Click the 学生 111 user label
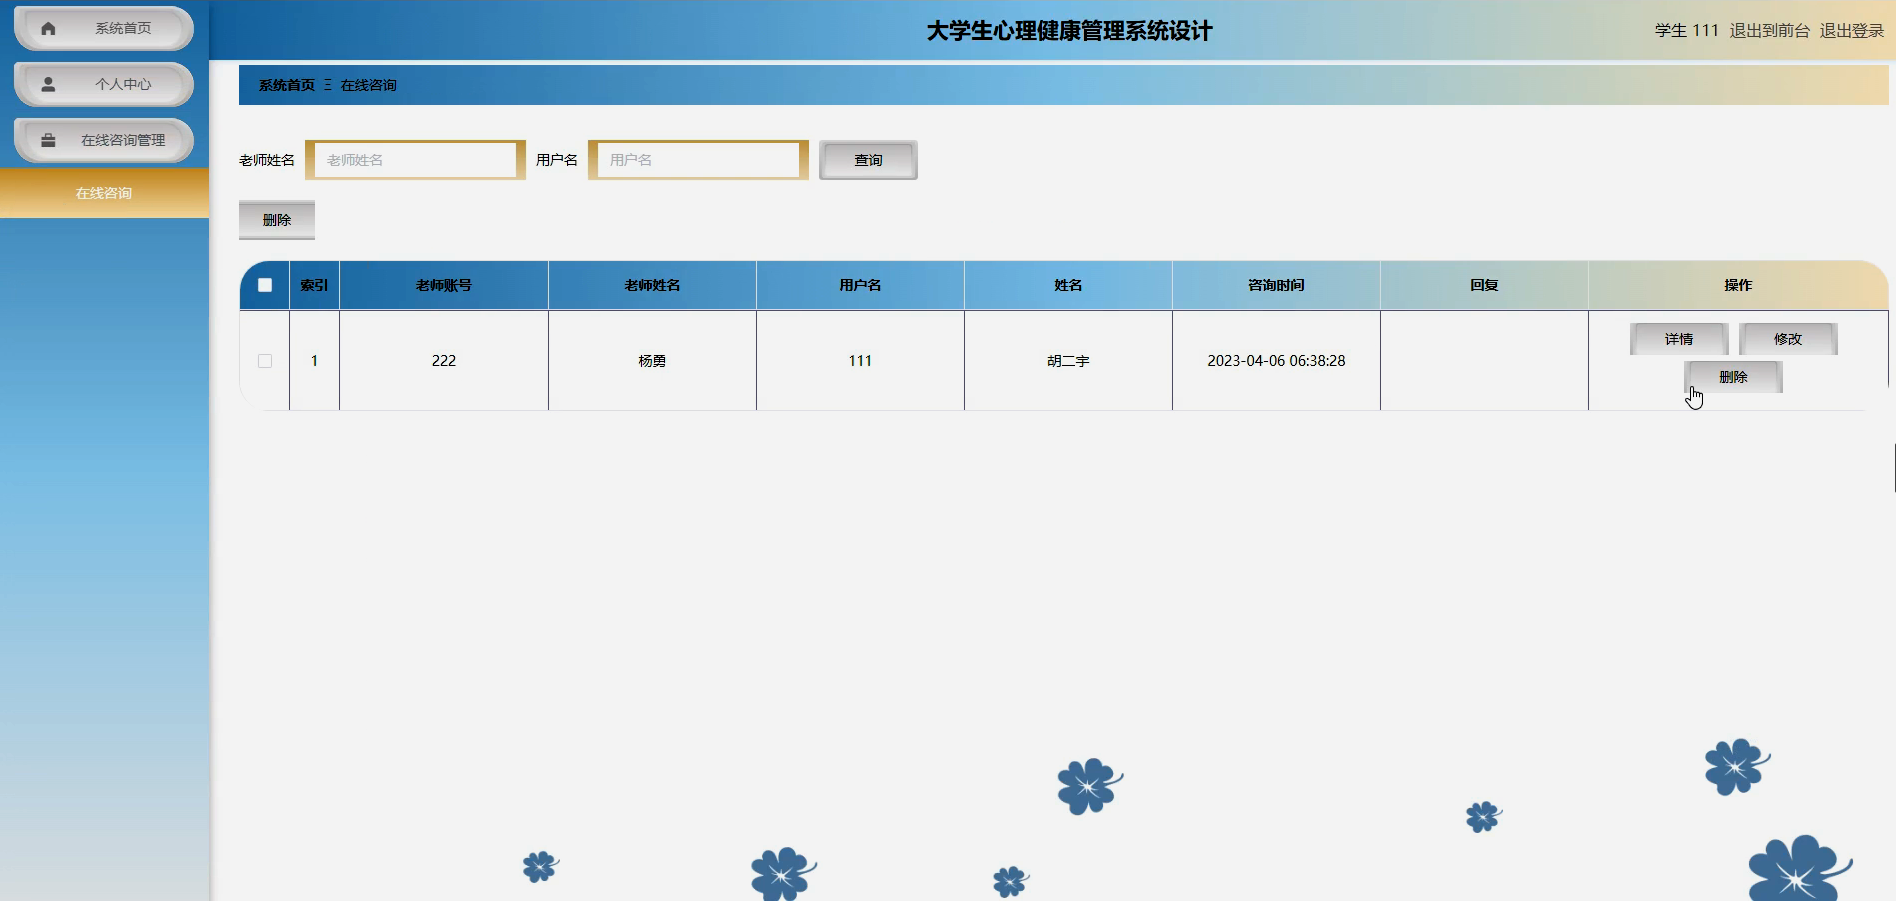Screen dimensions: 1896x901 [x=1686, y=31]
